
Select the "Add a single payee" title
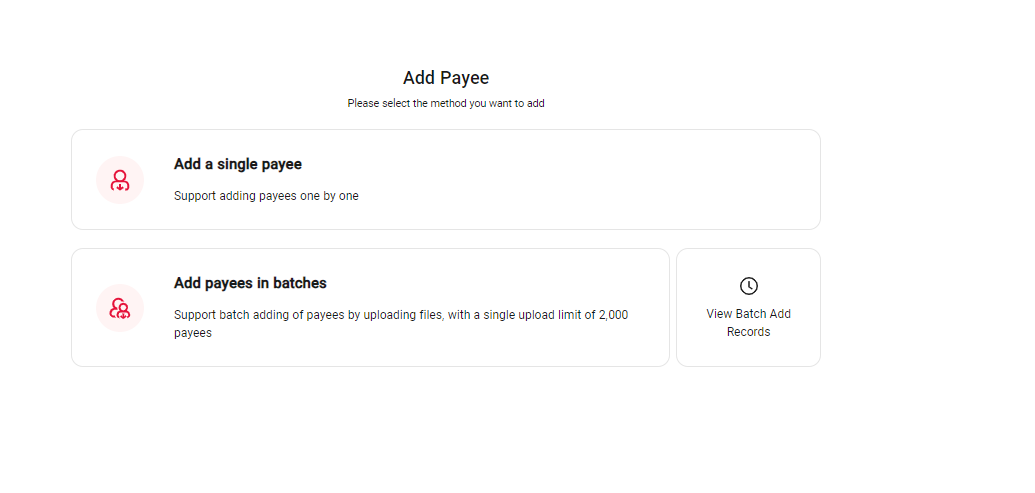click(x=238, y=164)
